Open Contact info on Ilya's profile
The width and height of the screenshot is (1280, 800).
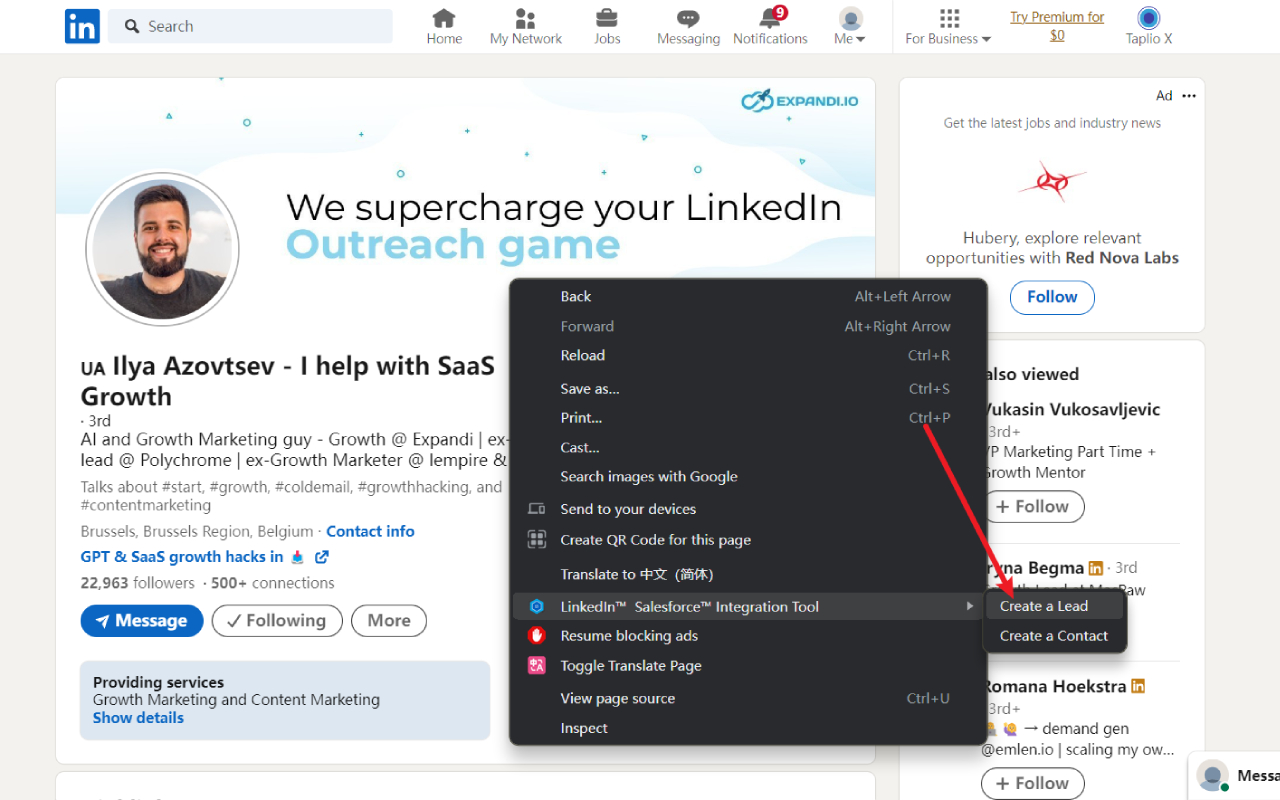coord(370,531)
